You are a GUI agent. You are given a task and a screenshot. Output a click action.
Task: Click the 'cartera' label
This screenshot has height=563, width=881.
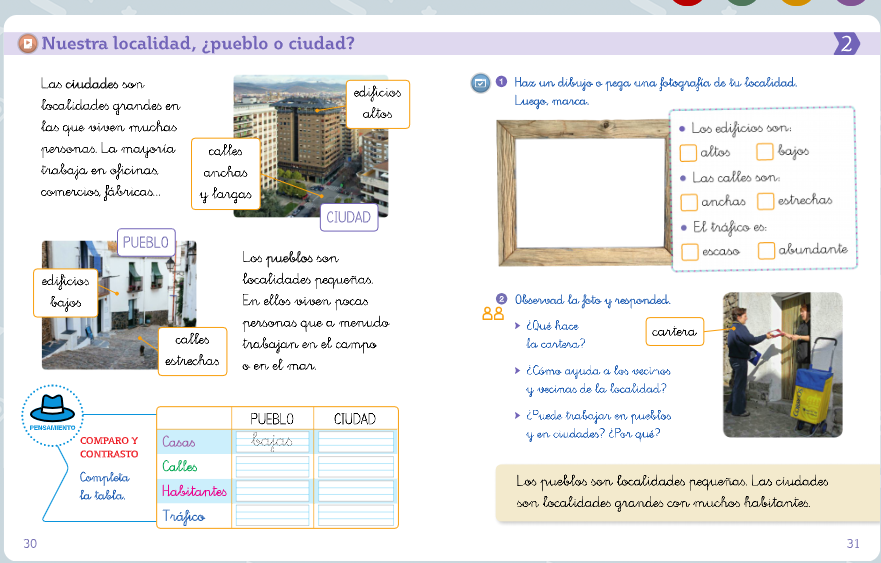(x=674, y=332)
